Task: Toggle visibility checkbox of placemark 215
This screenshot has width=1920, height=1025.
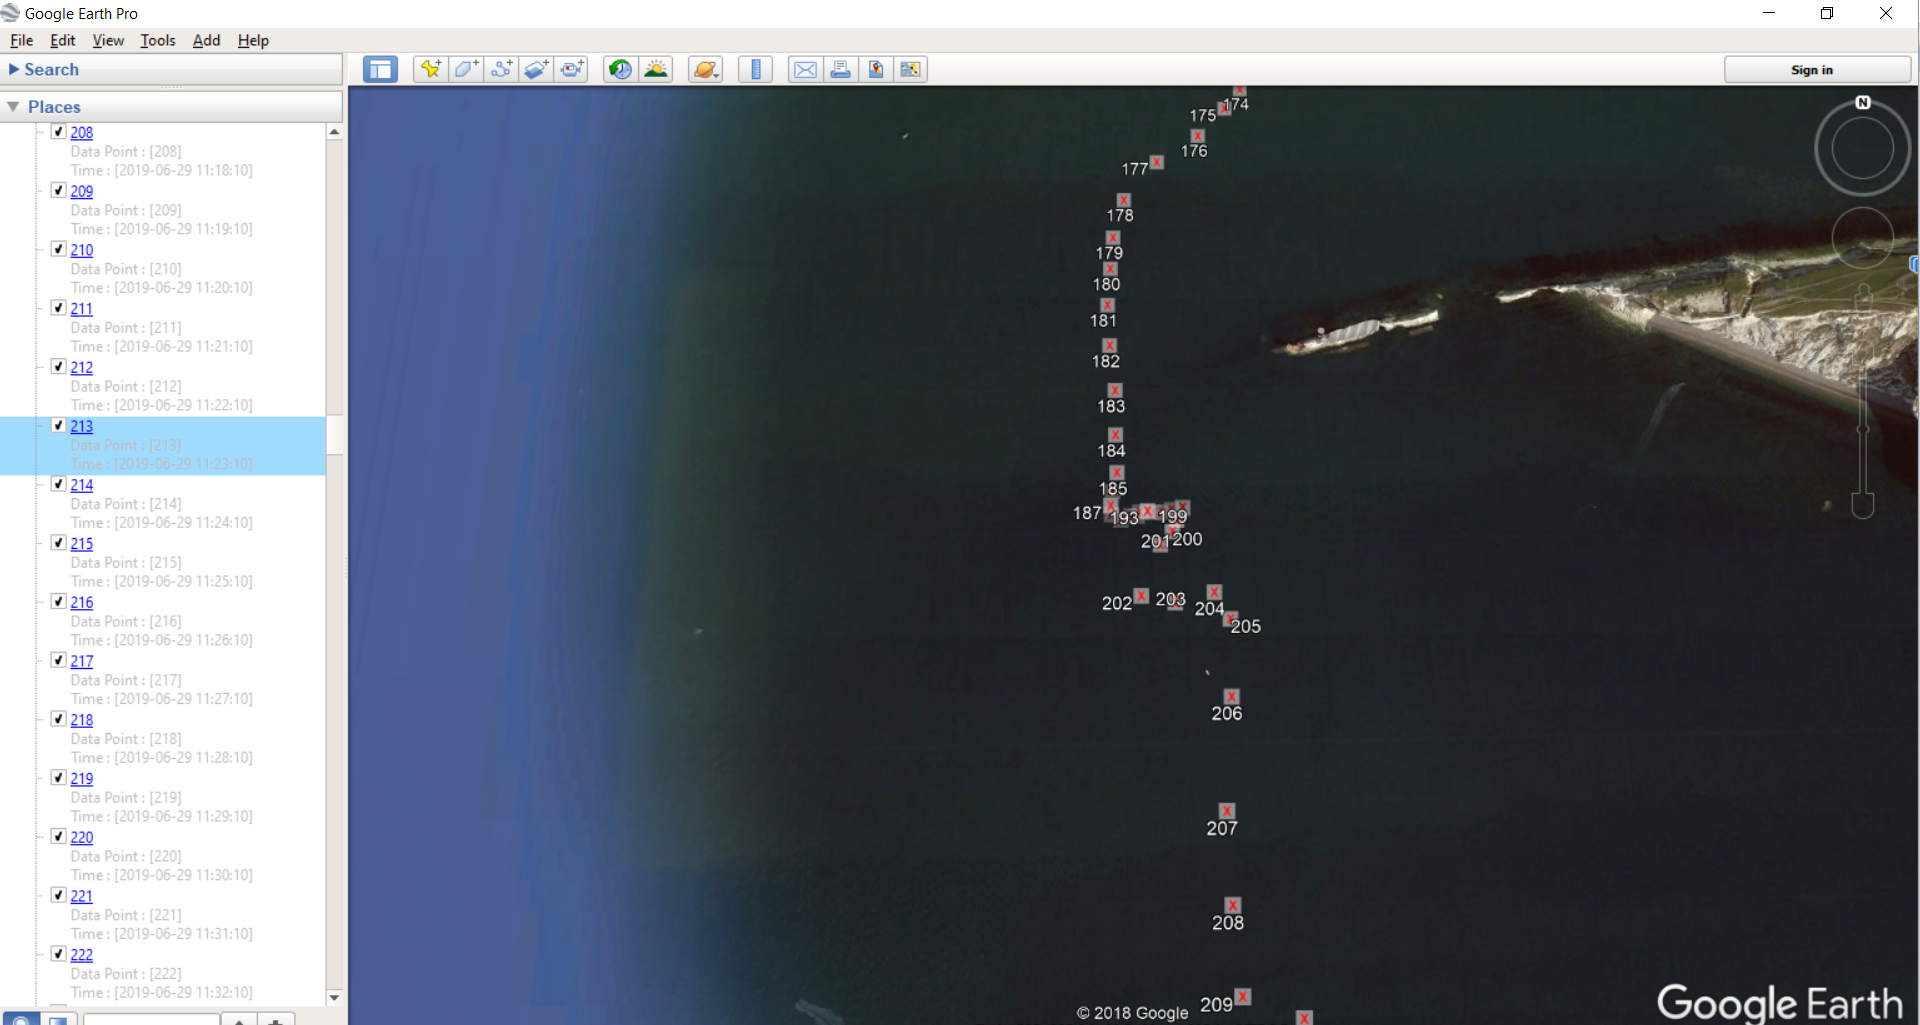Action: [x=58, y=543]
